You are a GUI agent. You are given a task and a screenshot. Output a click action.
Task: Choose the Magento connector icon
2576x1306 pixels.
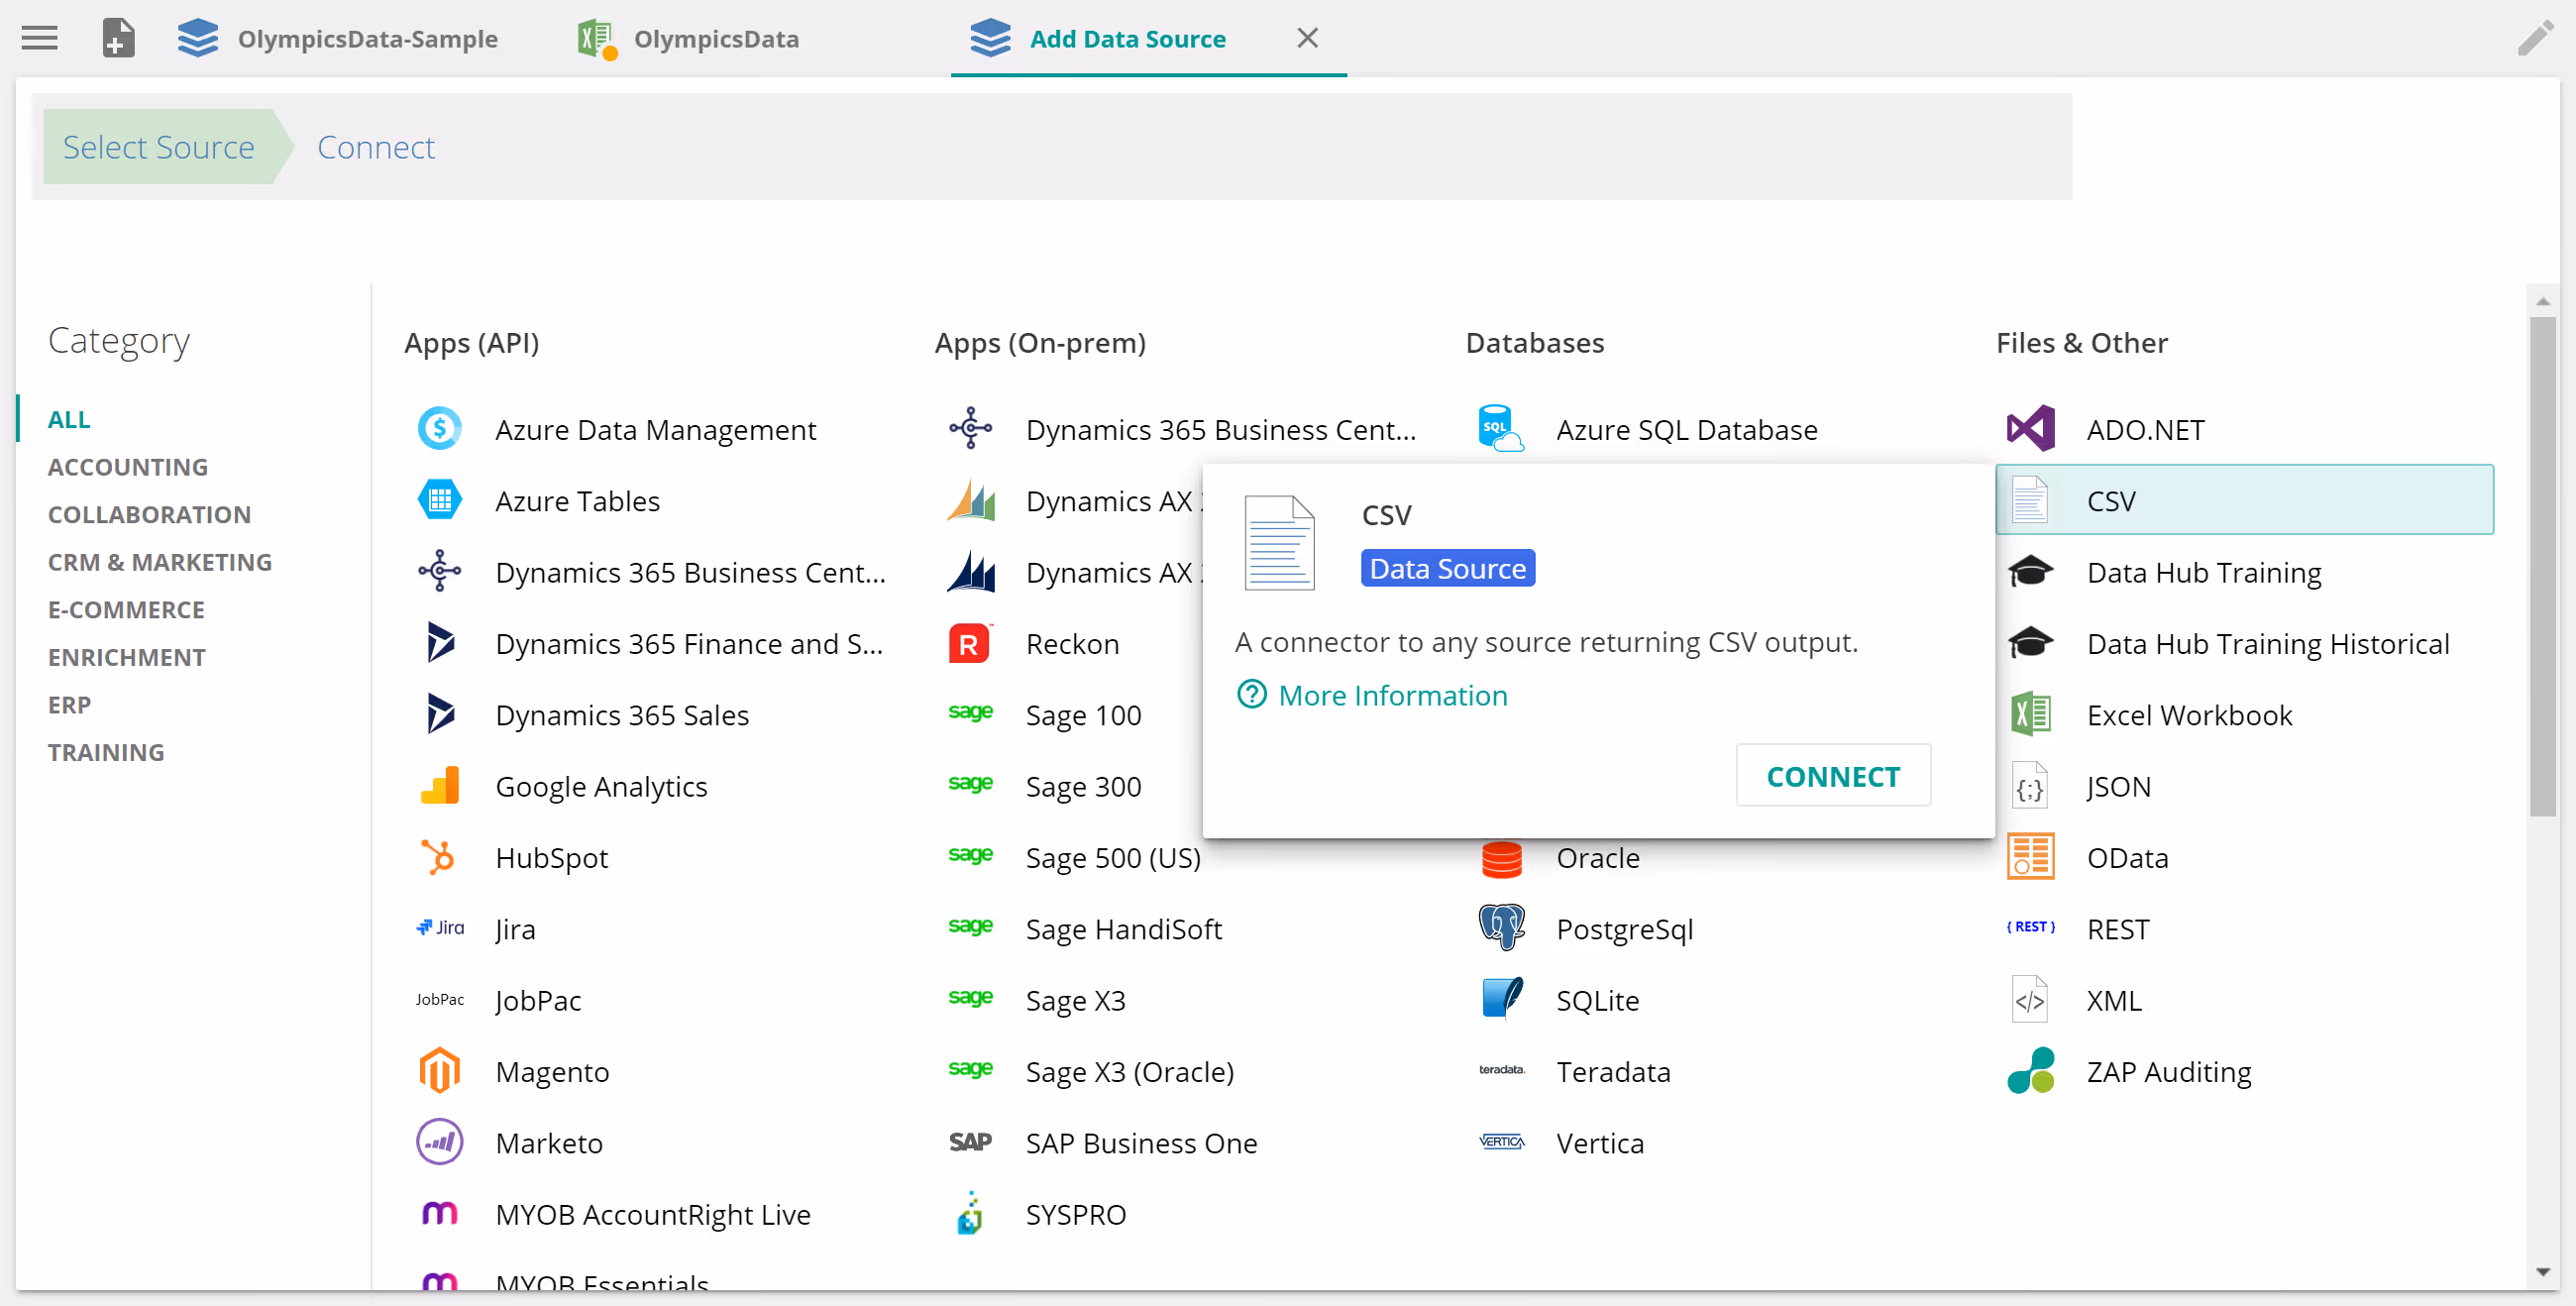pyautogui.click(x=440, y=1071)
